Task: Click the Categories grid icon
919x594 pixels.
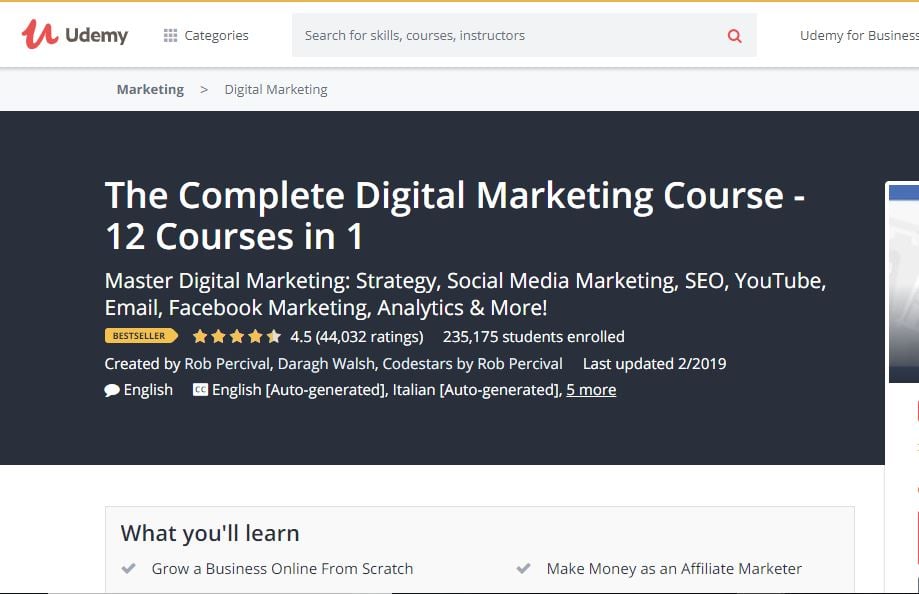Action: pyautogui.click(x=168, y=34)
